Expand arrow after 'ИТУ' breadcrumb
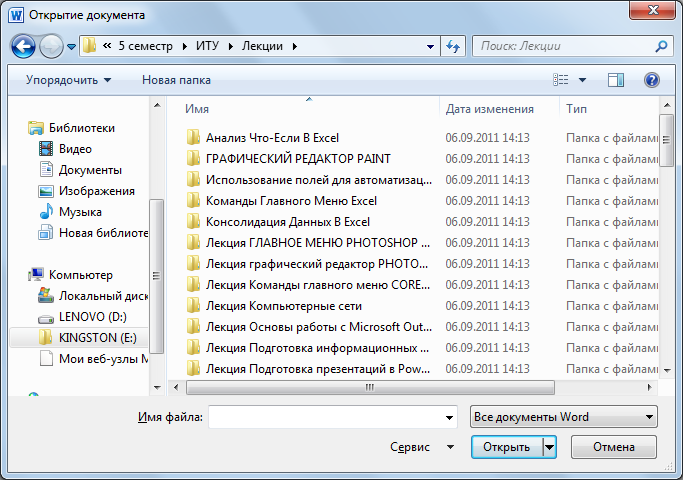Screen dimensions: 683x480 click(x=231, y=46)
